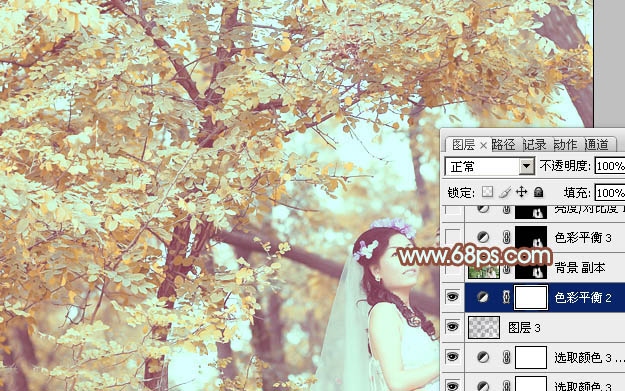Screen dimensions: 625x391
Task: Click the lock transparent pixels icon
Action: pyautogui.click(x=487, y=192)
